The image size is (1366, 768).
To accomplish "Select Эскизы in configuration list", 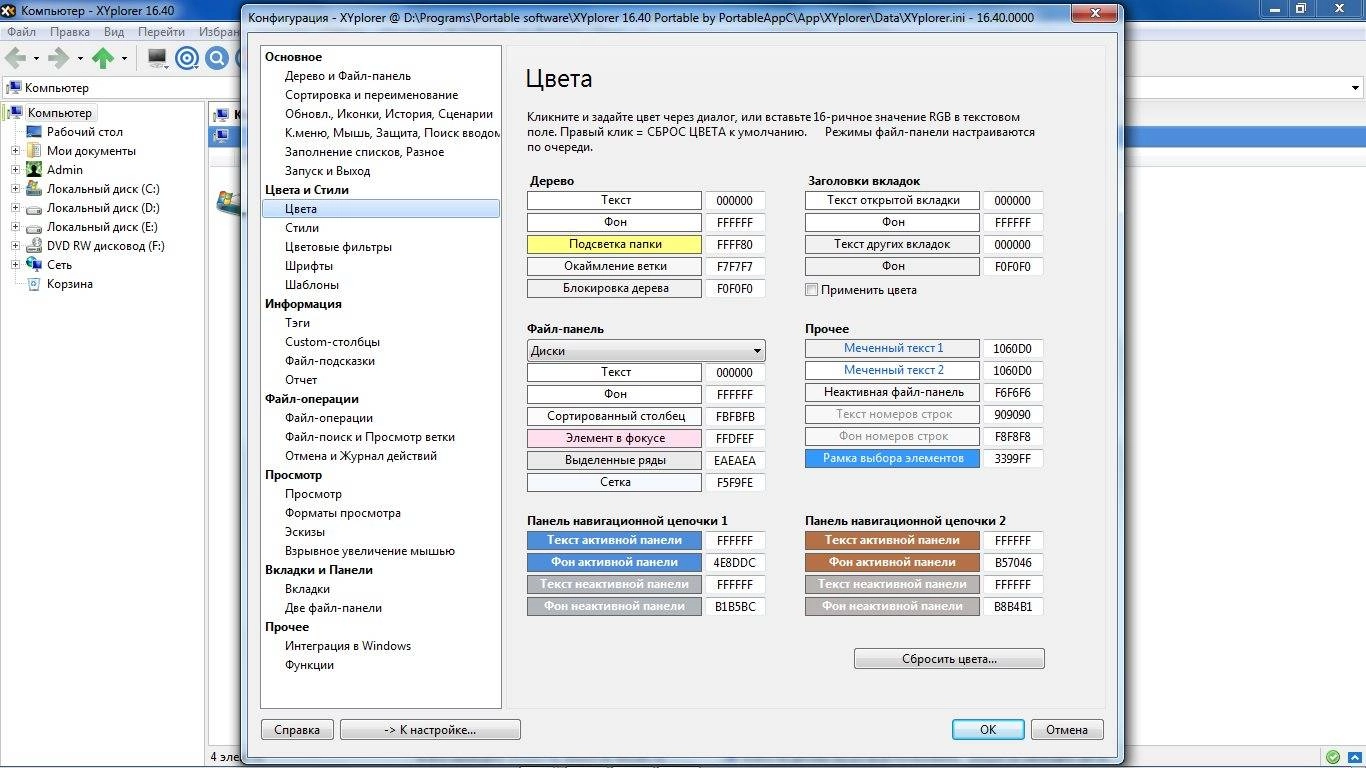I will tap(305, 532).
